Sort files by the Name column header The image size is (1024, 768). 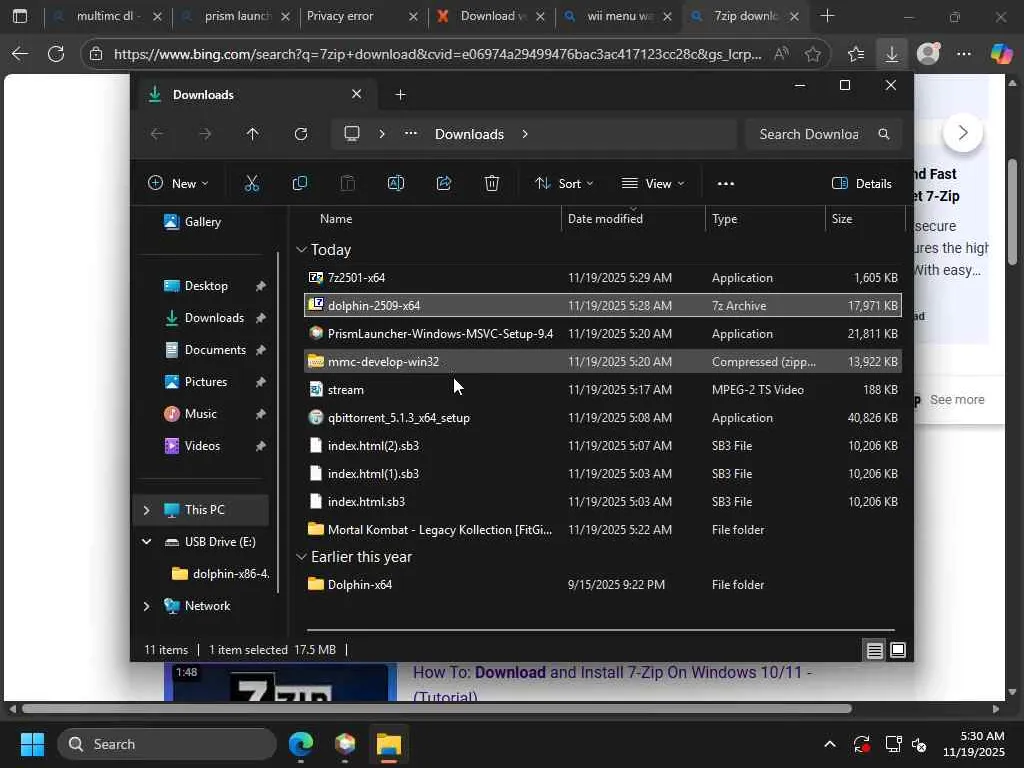pyautogui.click(x=336, y=219)
